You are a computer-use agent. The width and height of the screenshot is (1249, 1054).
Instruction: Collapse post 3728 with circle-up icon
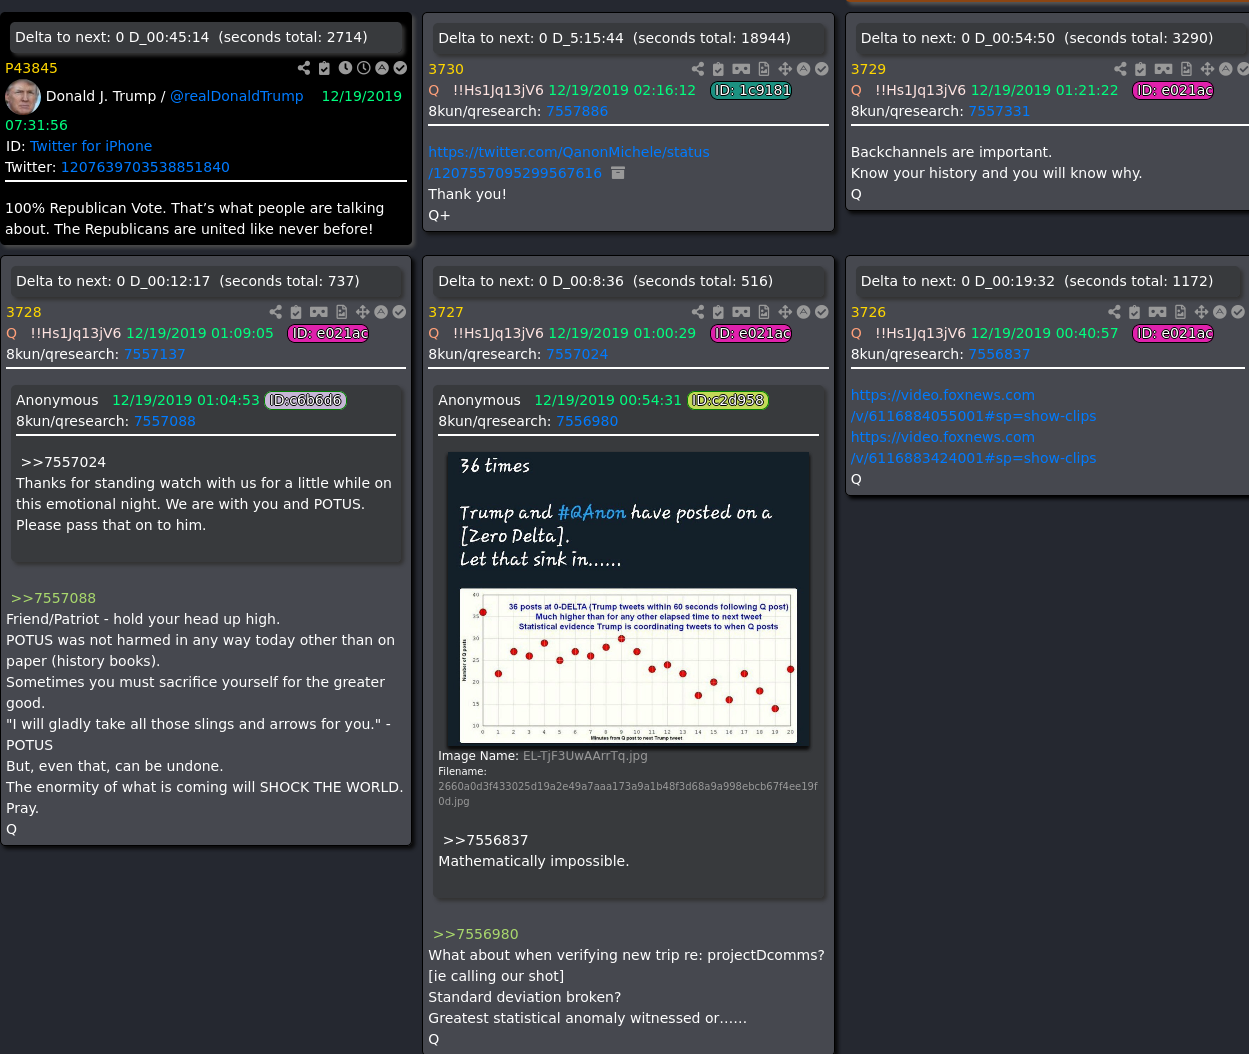click(x=382, y=312)
